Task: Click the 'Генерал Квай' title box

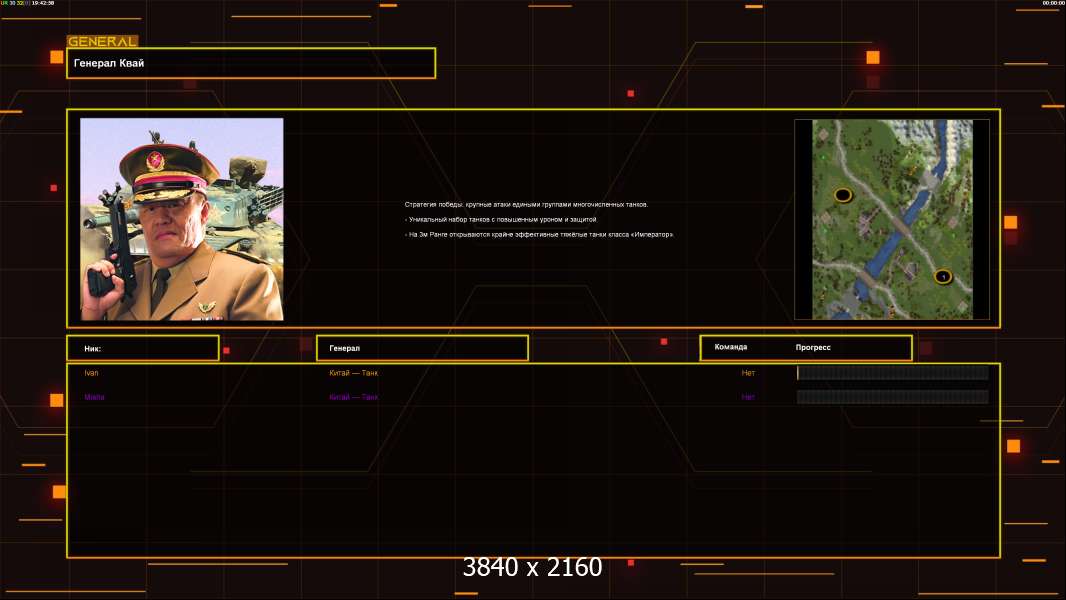Action: coord(251,63)
